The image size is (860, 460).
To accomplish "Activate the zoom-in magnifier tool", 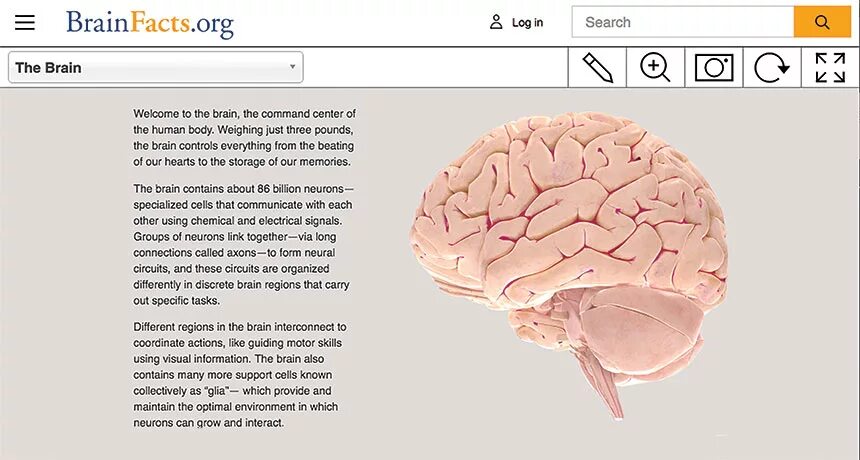I will pyautogui.click(x=655, y=67).
